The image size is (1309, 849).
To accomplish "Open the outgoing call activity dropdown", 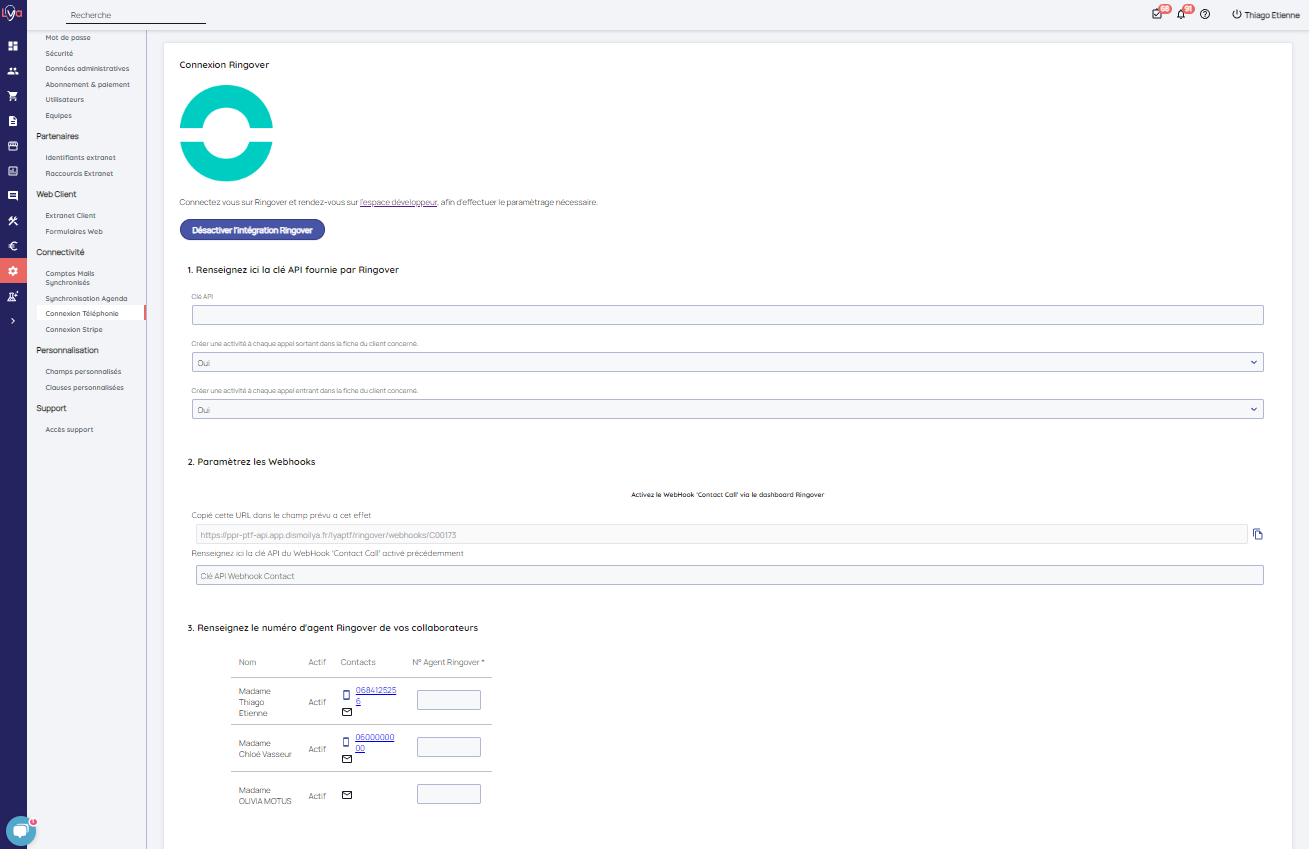I will pyautogui.click(x=727, y=362).
